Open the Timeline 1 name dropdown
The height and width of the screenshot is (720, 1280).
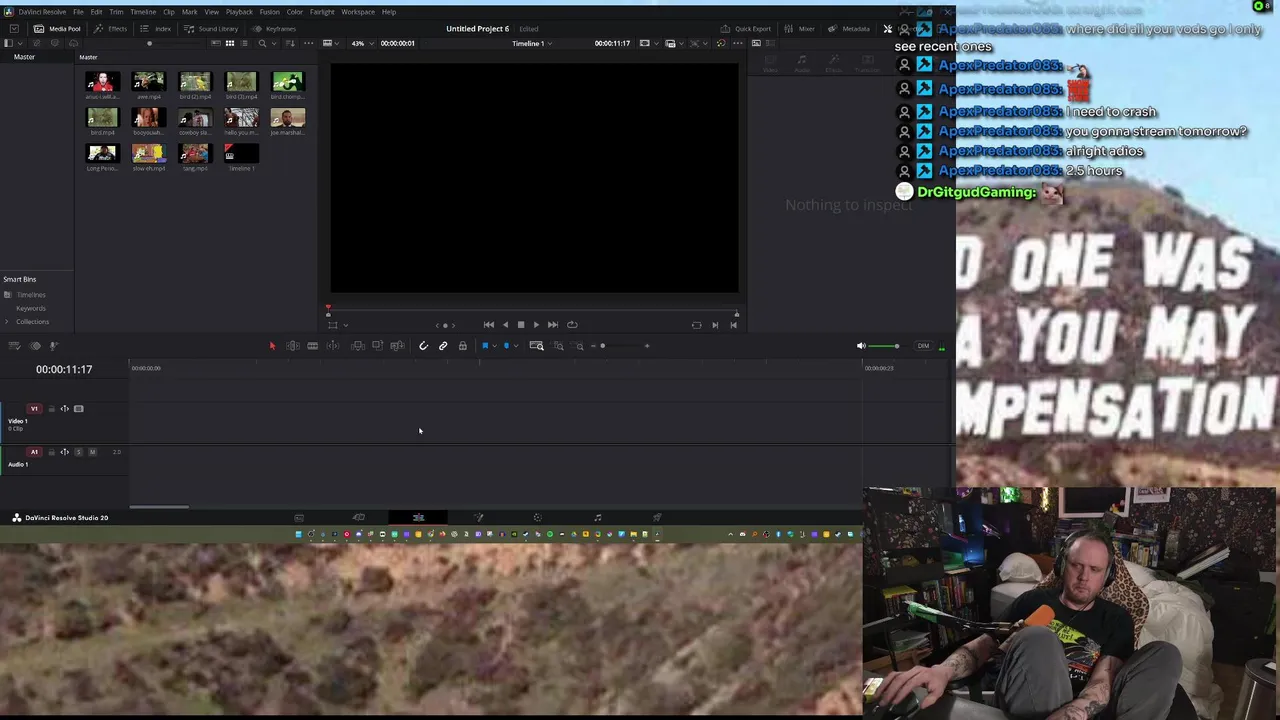[531, 43]
